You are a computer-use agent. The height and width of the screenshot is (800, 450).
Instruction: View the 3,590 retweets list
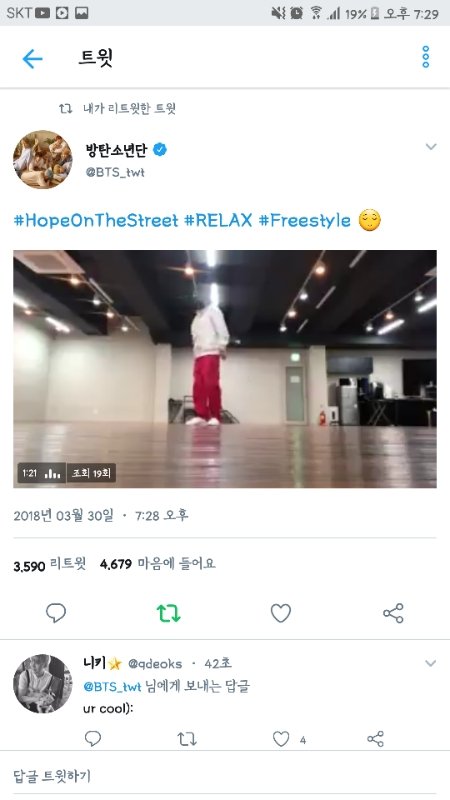(x=50, y=564)
